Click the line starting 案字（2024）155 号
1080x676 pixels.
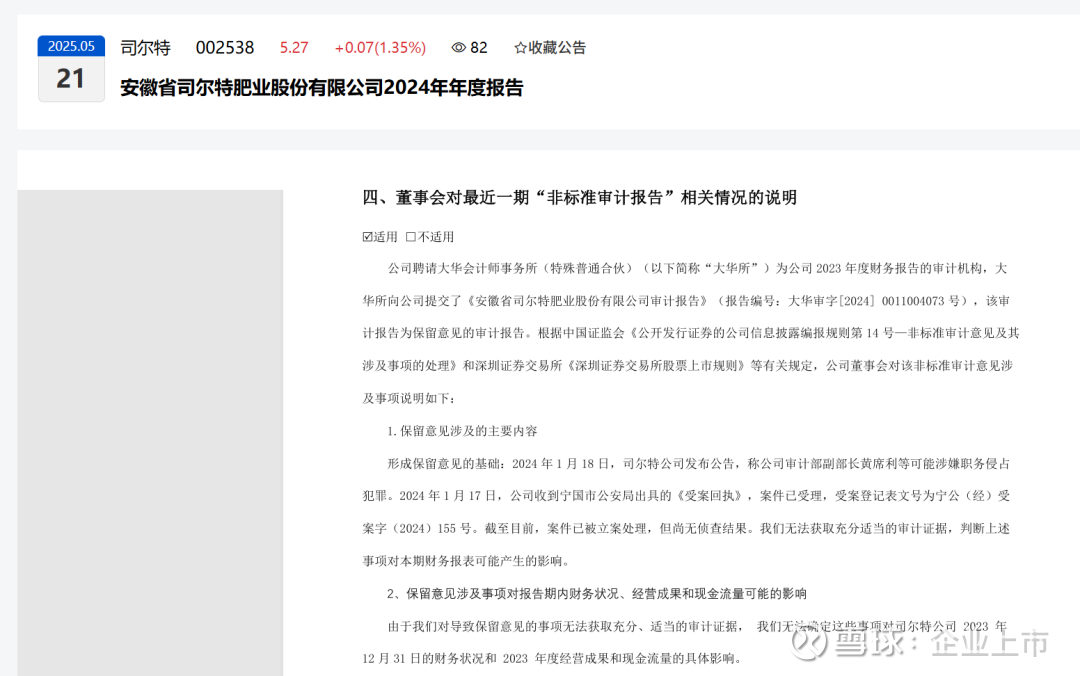[x=686, y=529]
